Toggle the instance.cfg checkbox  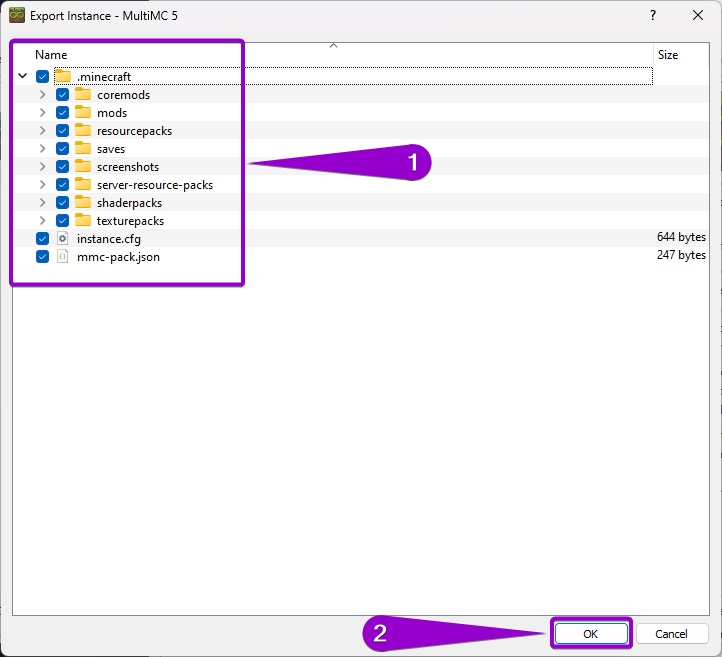click(x=42, y=238)
